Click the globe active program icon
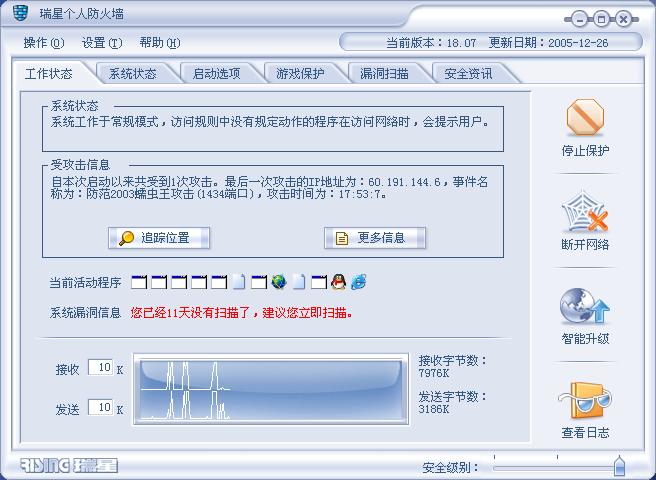 tap(279, 282)
